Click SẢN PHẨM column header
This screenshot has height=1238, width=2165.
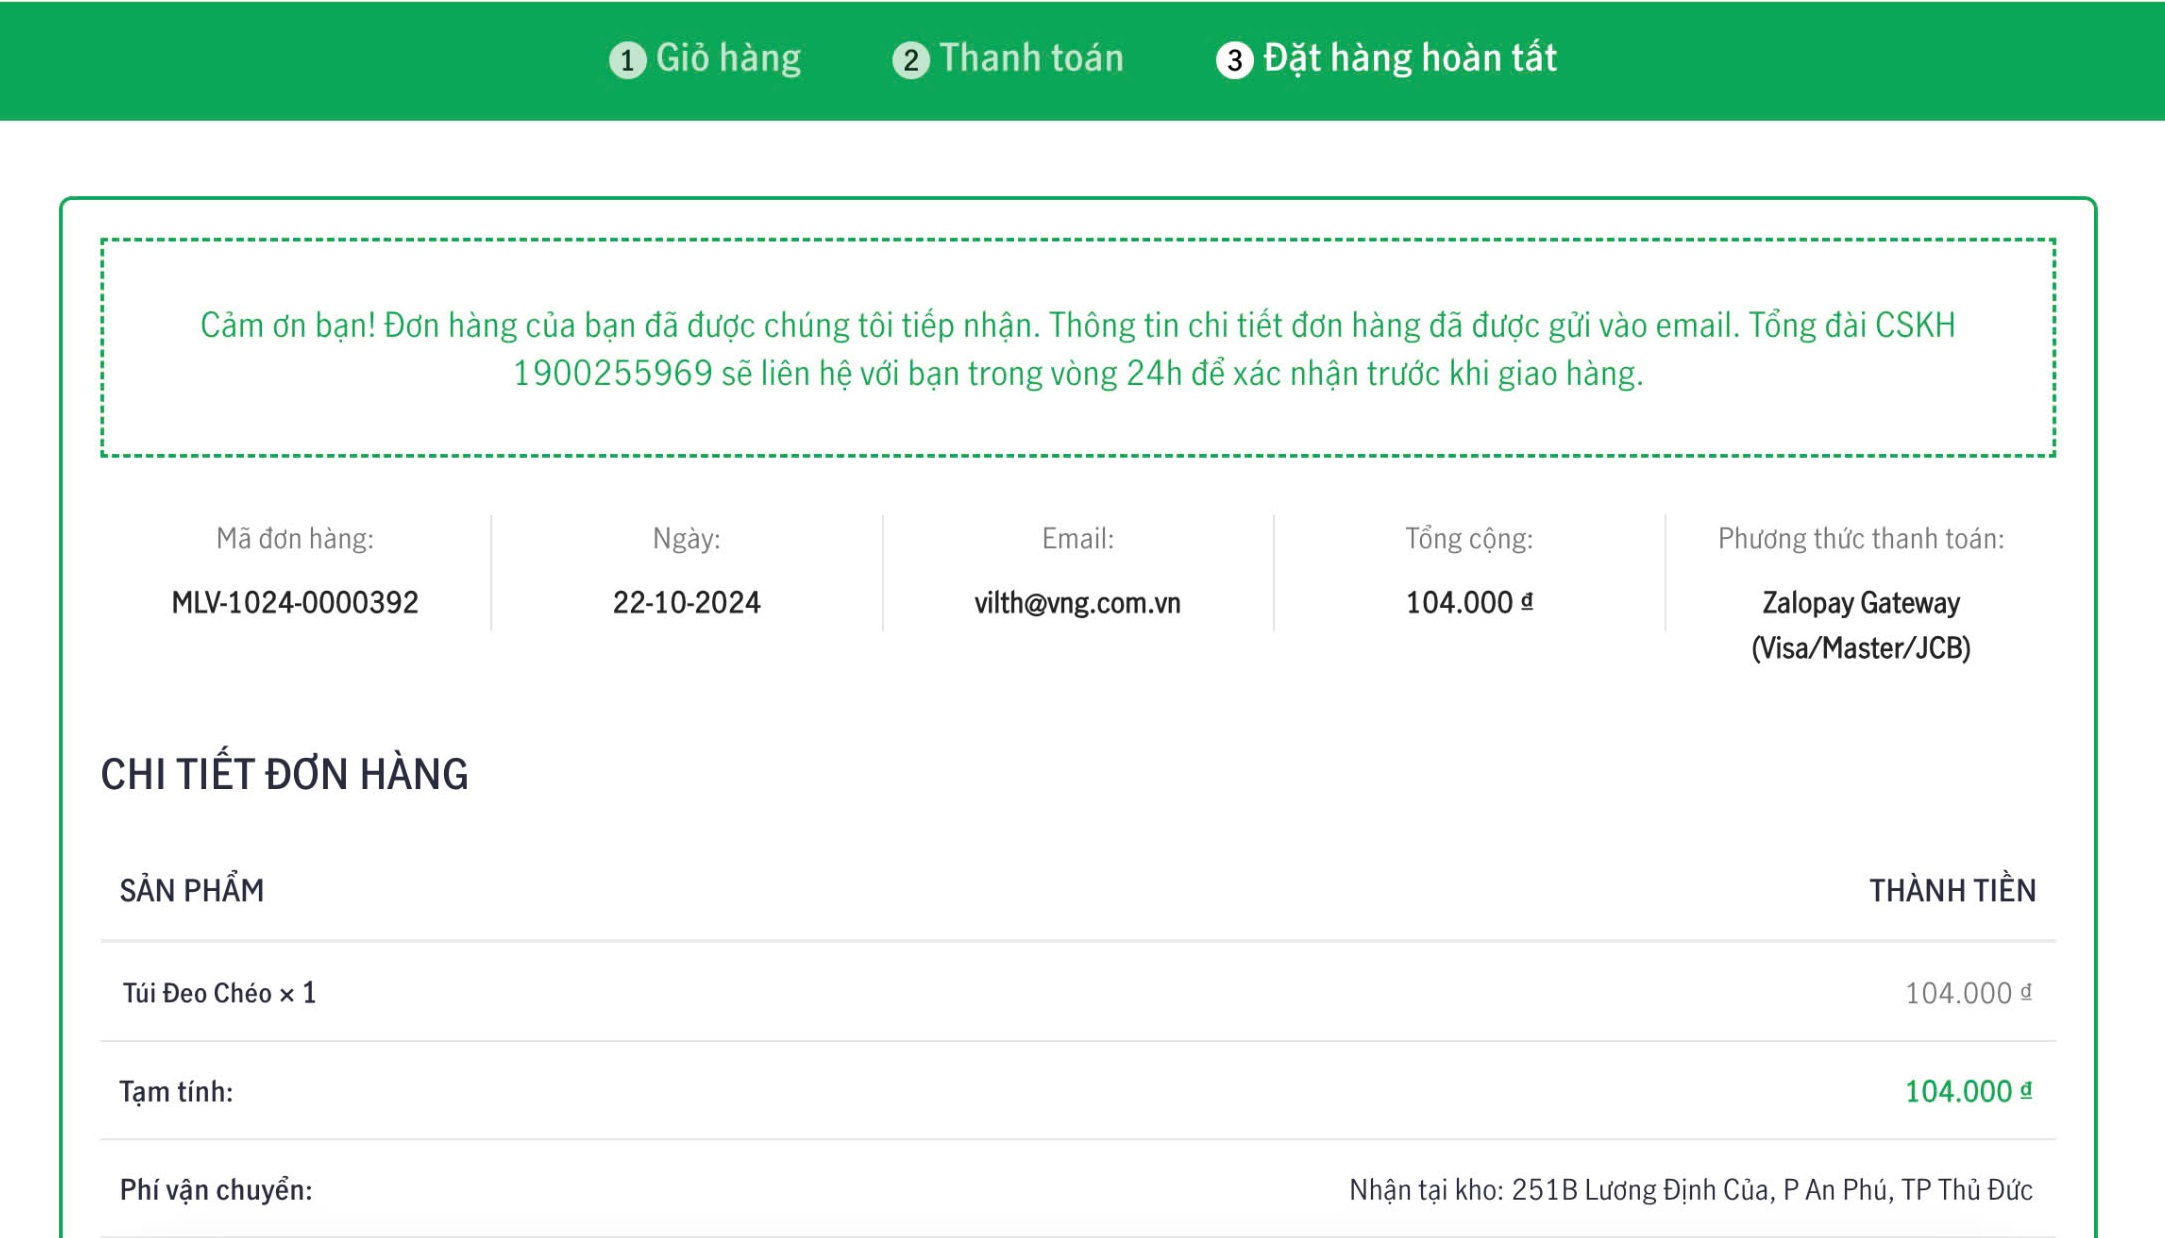point(192,890)
